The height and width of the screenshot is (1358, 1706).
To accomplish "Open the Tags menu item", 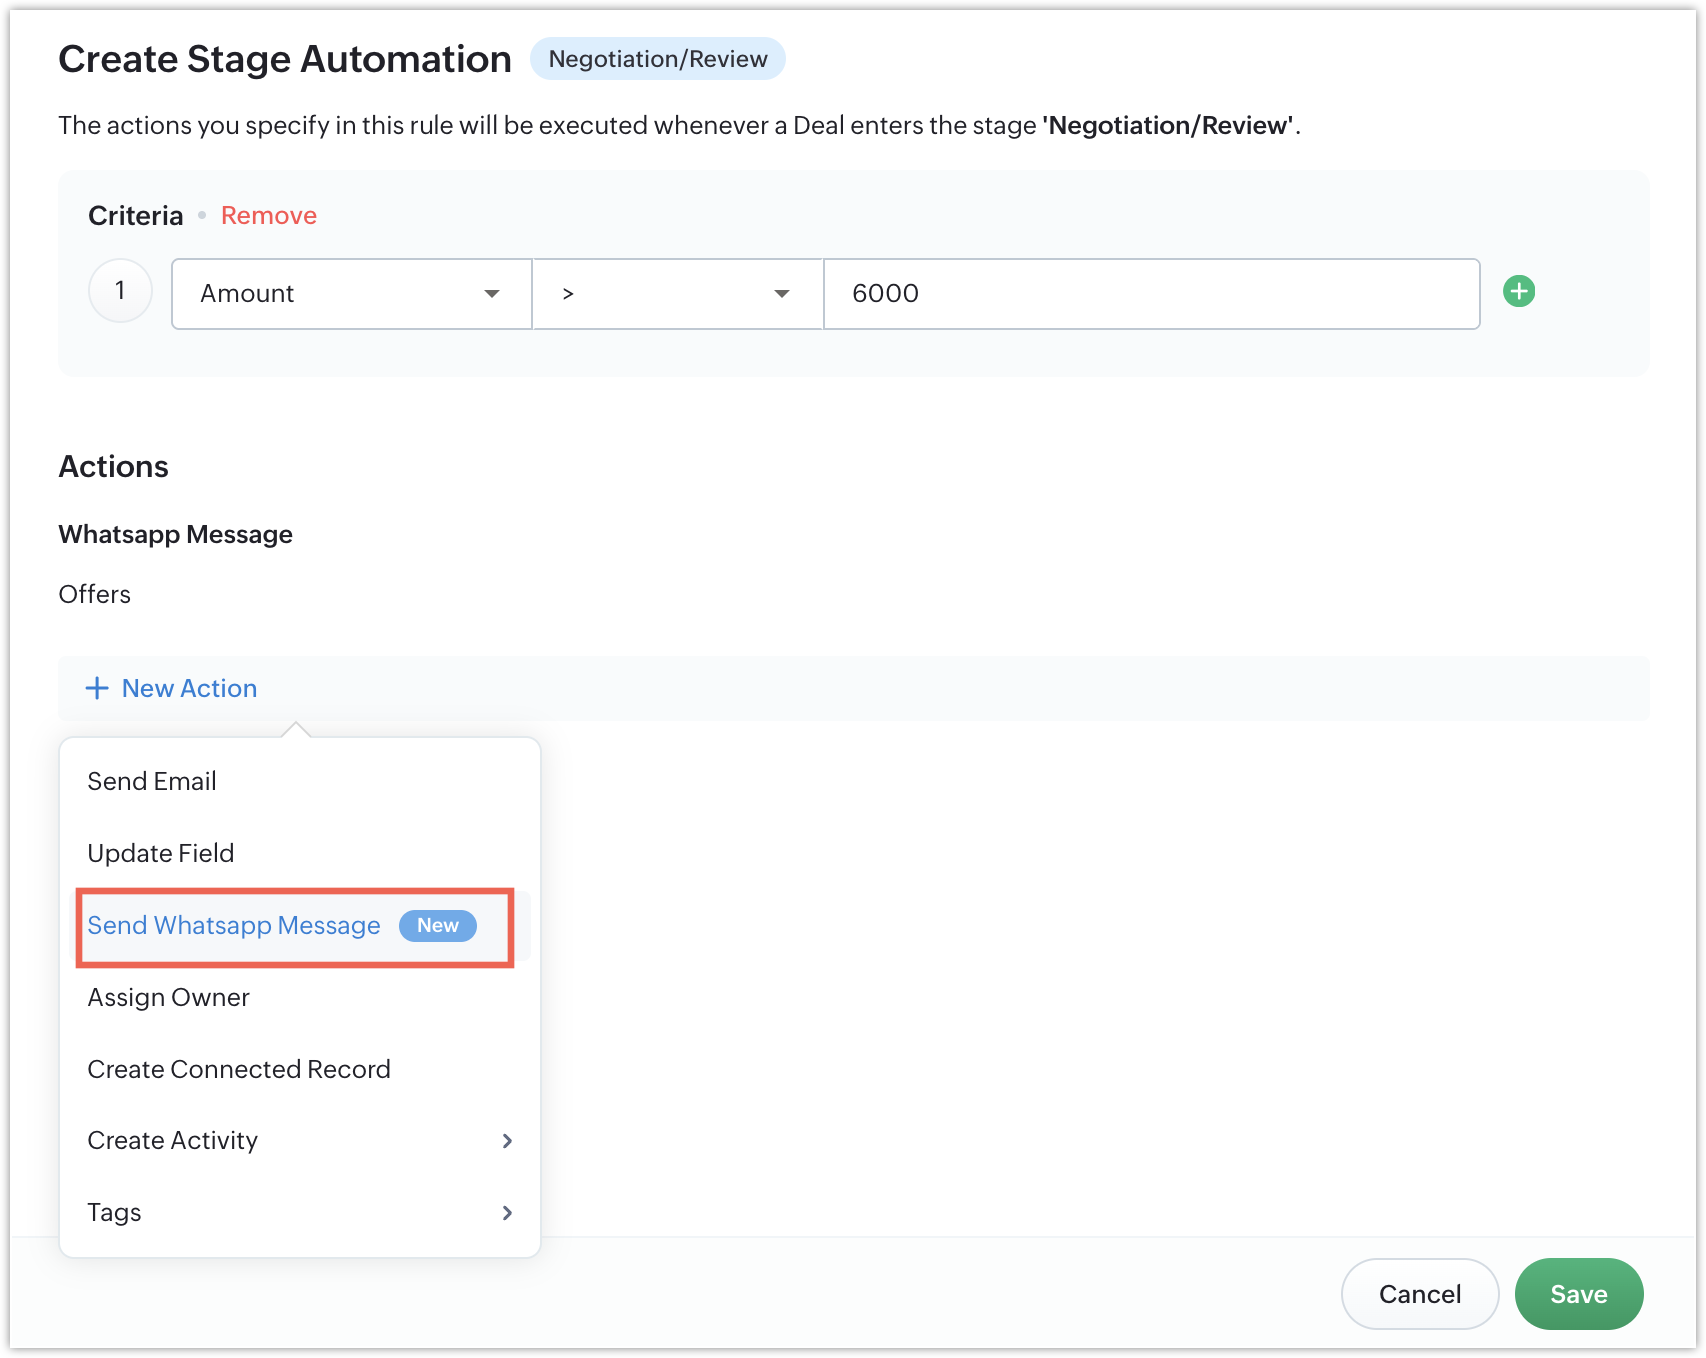I will [x=115, y=1213].
